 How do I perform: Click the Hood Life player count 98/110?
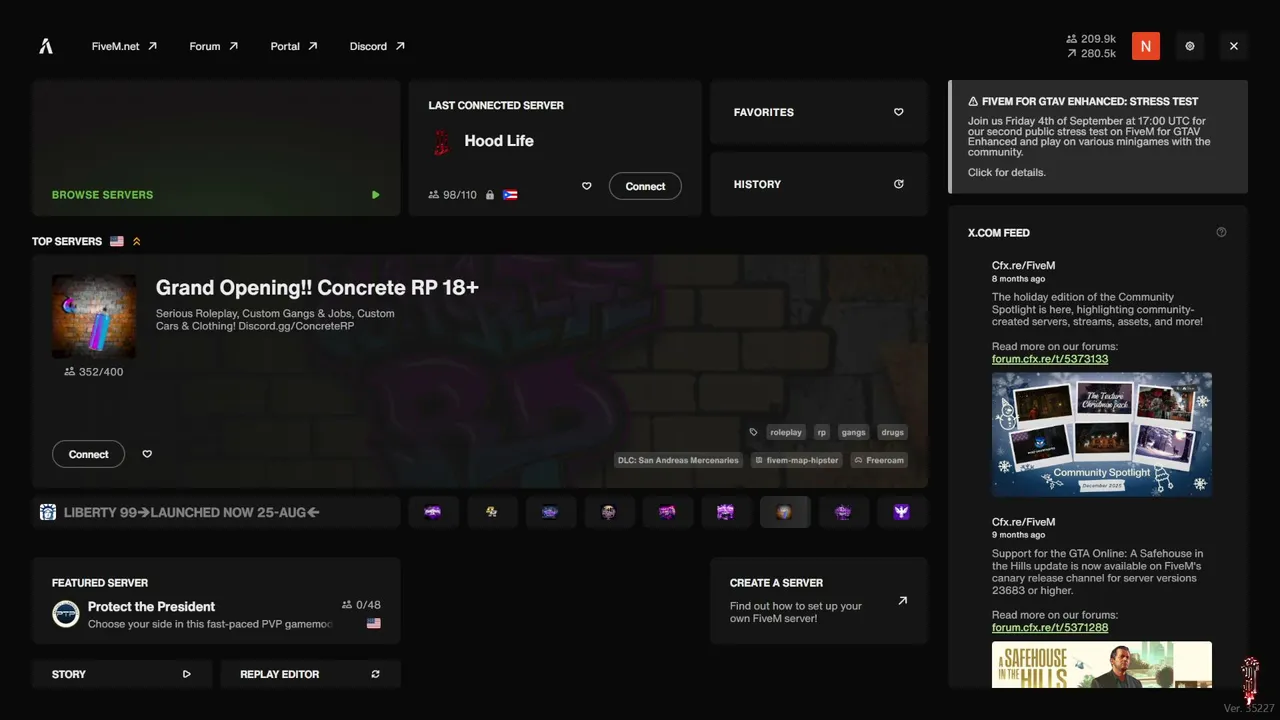click(452, 195)
